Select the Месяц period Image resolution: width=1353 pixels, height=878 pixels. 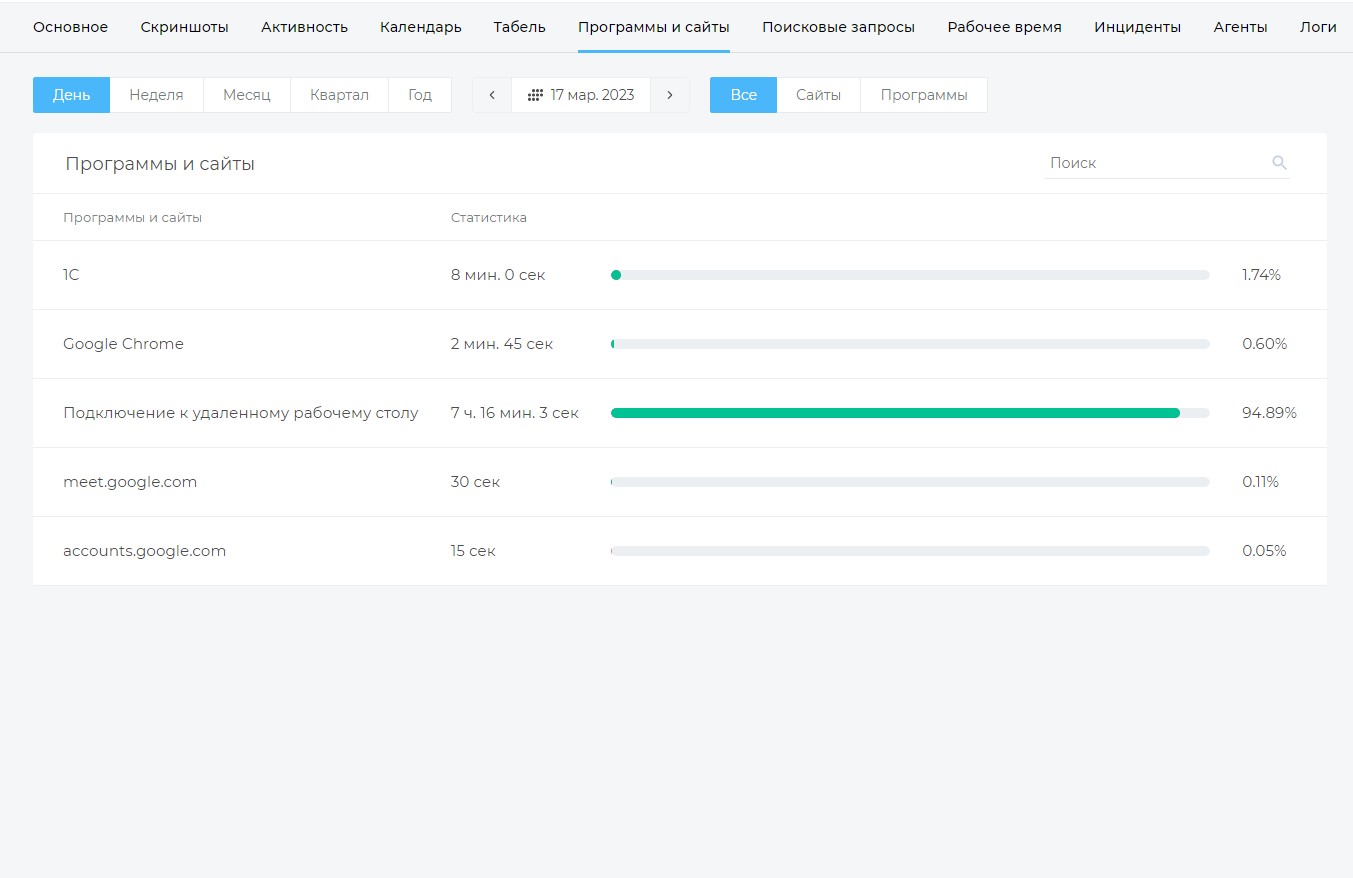[x=246, y=95]
